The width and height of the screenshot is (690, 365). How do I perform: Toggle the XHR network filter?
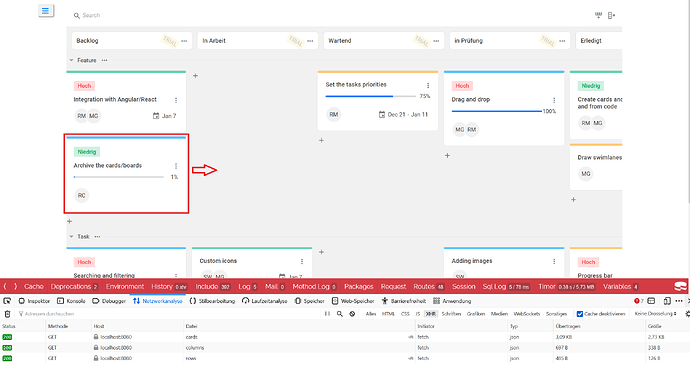point(430,314)
